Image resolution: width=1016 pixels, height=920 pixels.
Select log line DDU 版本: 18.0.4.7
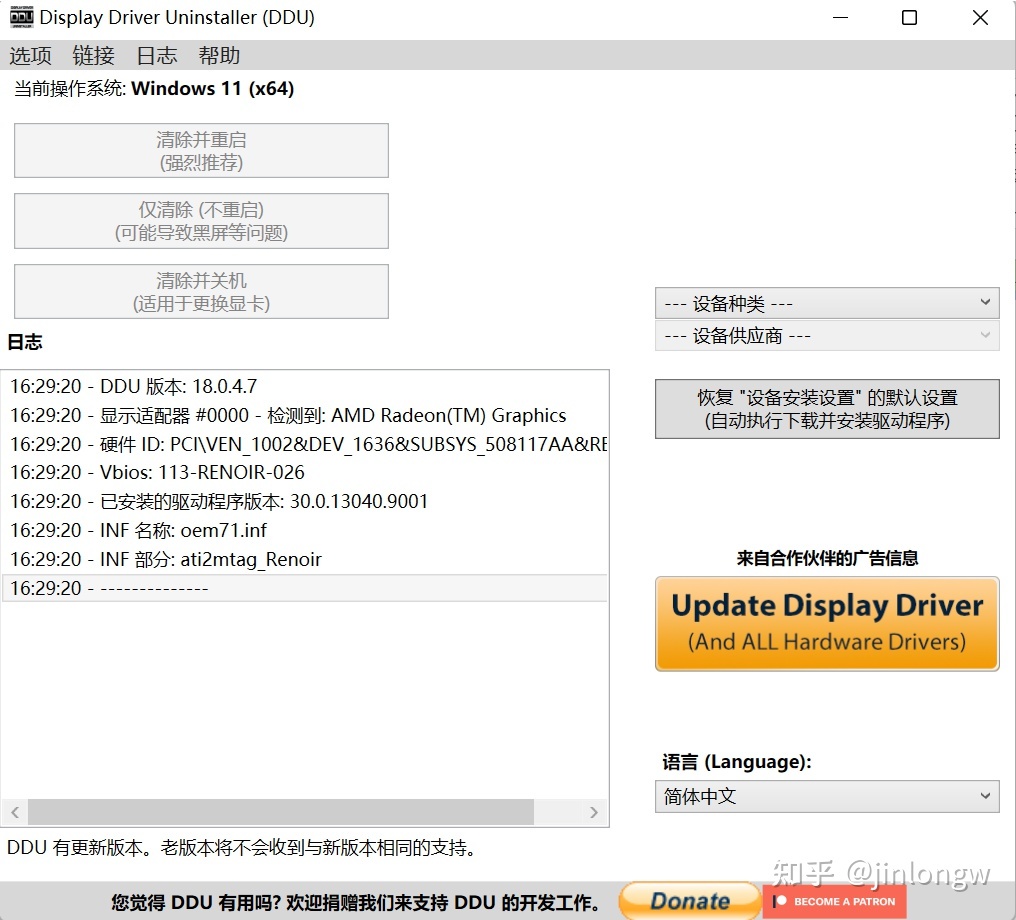click(305, 386)
